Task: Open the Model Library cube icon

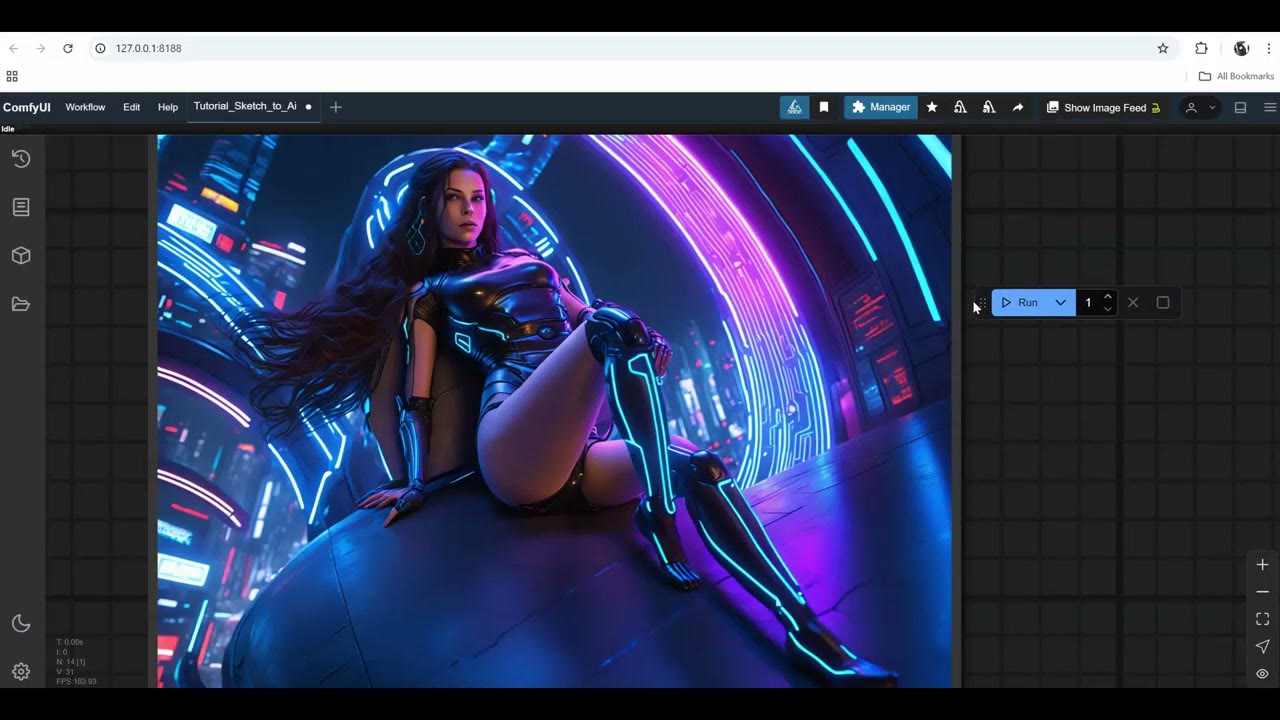Action: pos(21,256)
